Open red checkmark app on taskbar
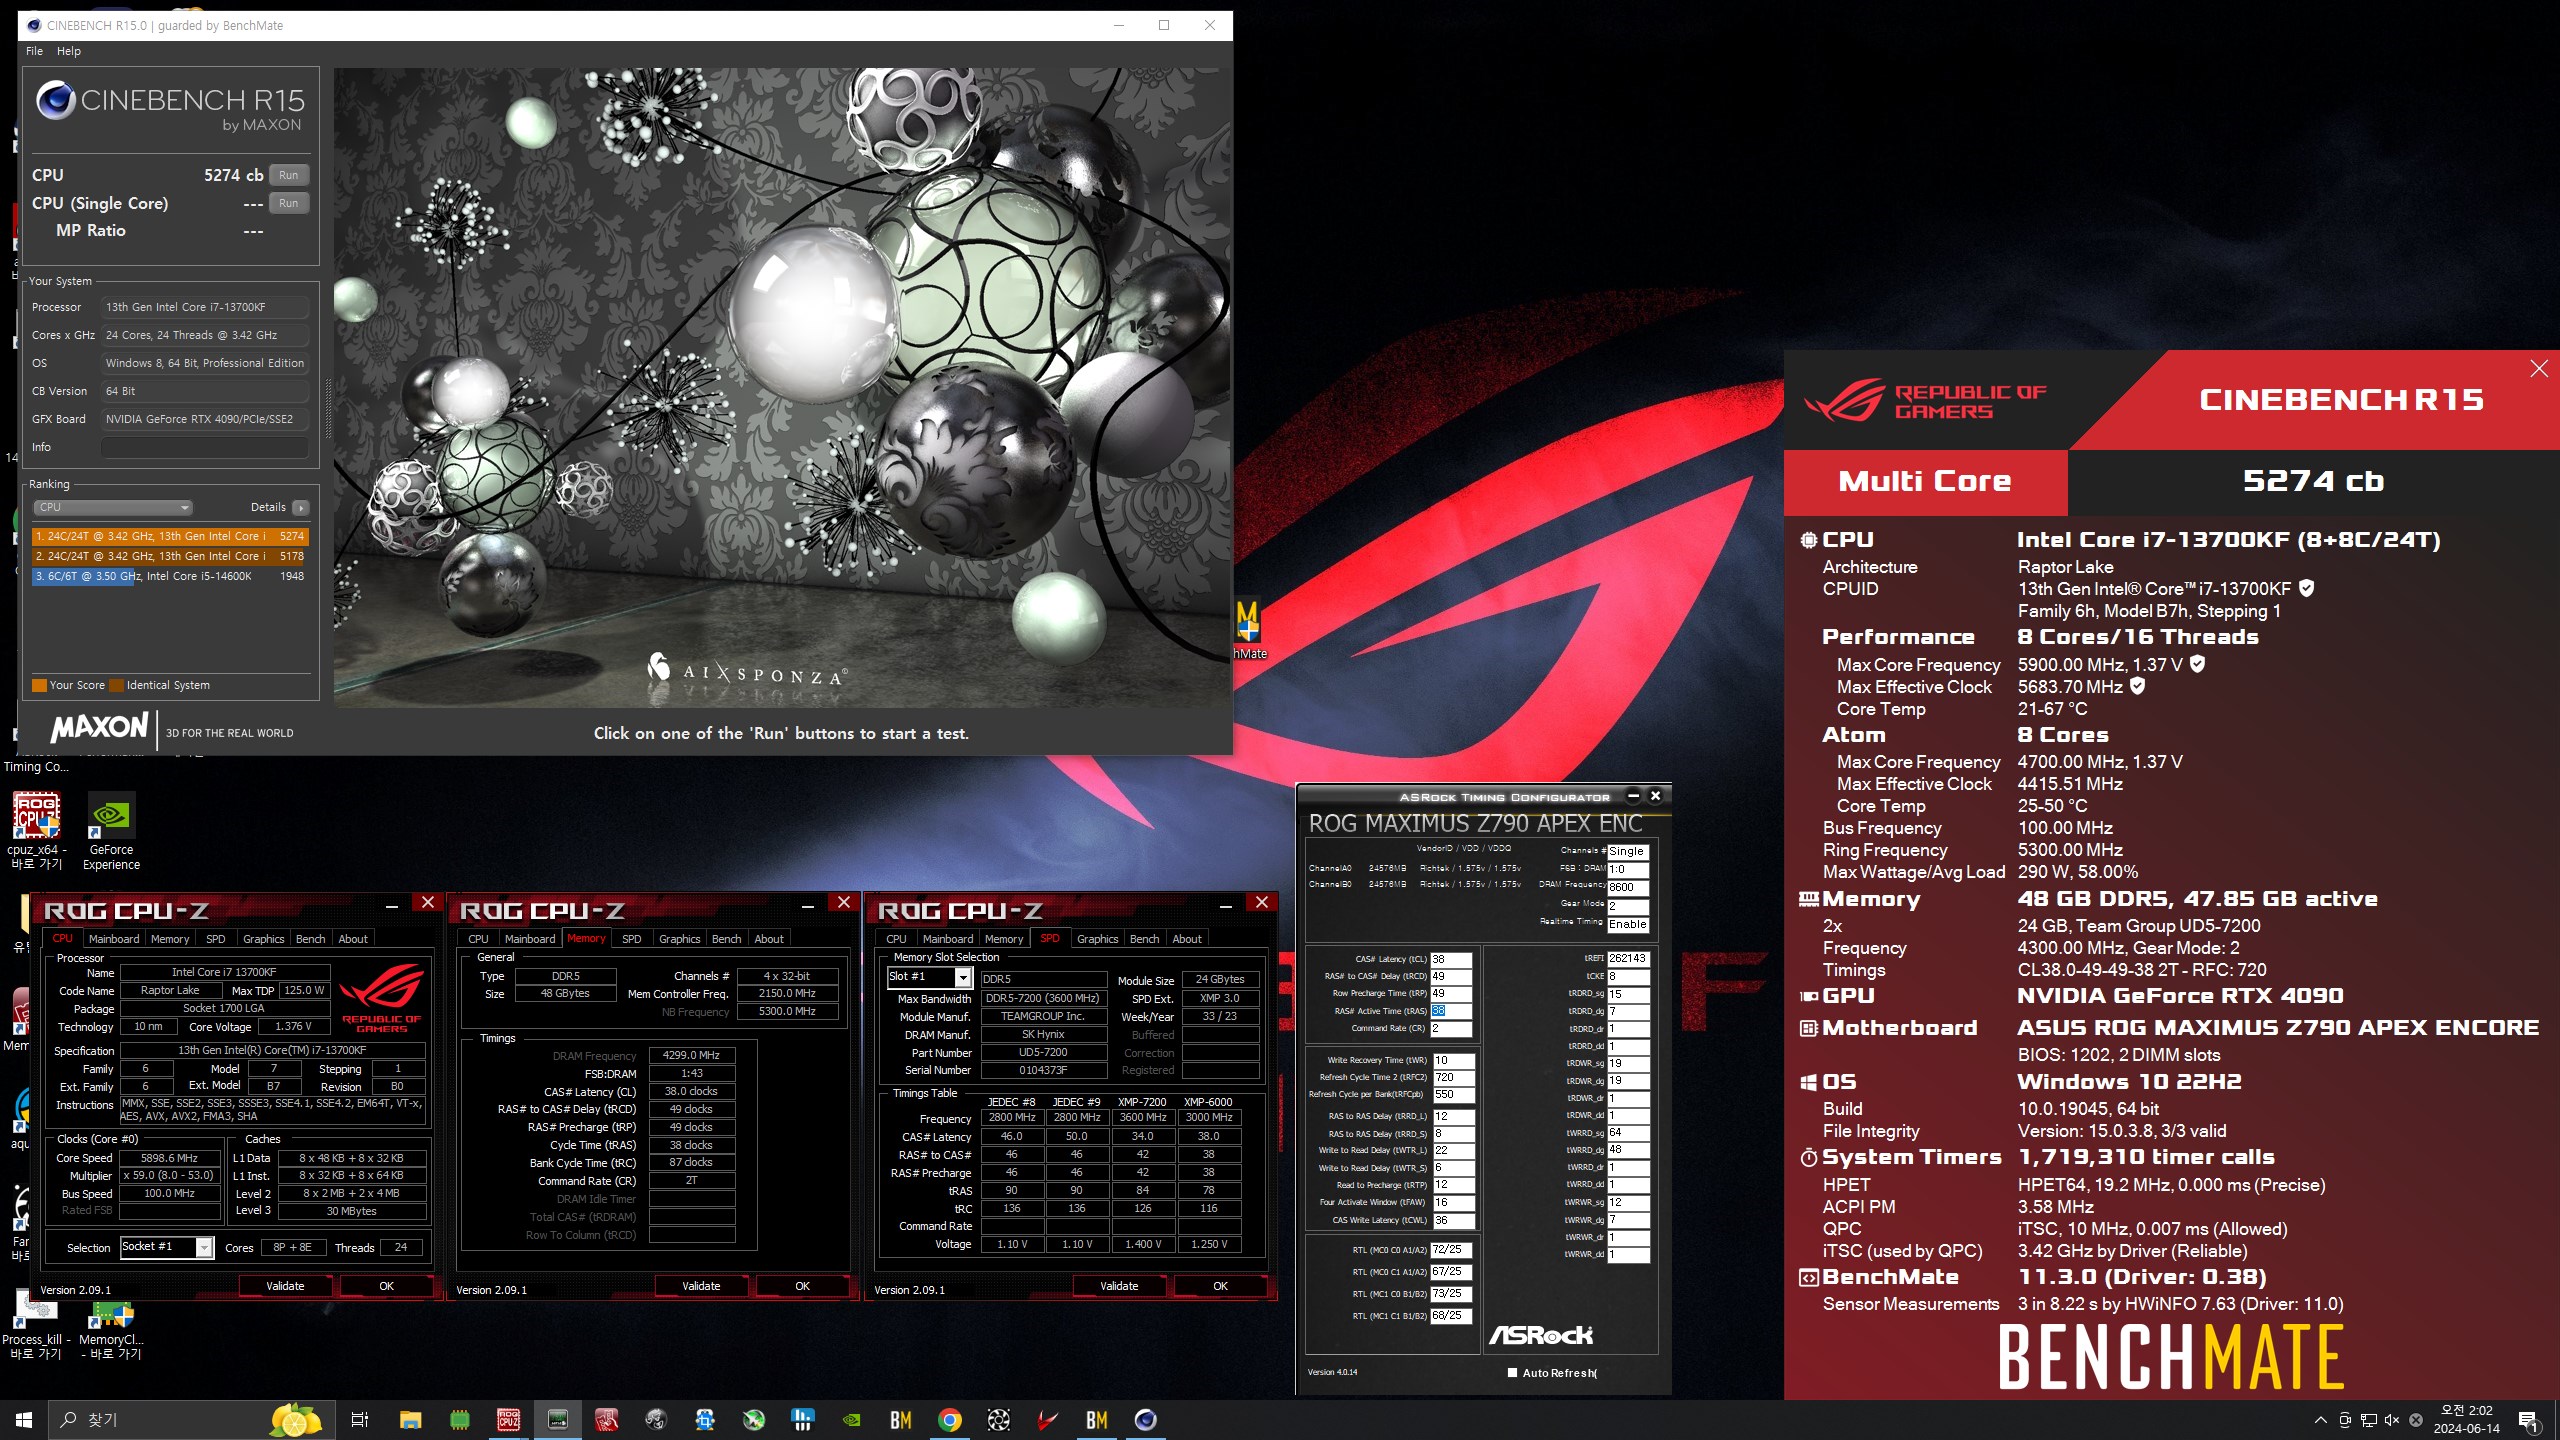The height and width of the screenshot is (1440, 2560). pyautogui.click(x=1048, y=1419)
